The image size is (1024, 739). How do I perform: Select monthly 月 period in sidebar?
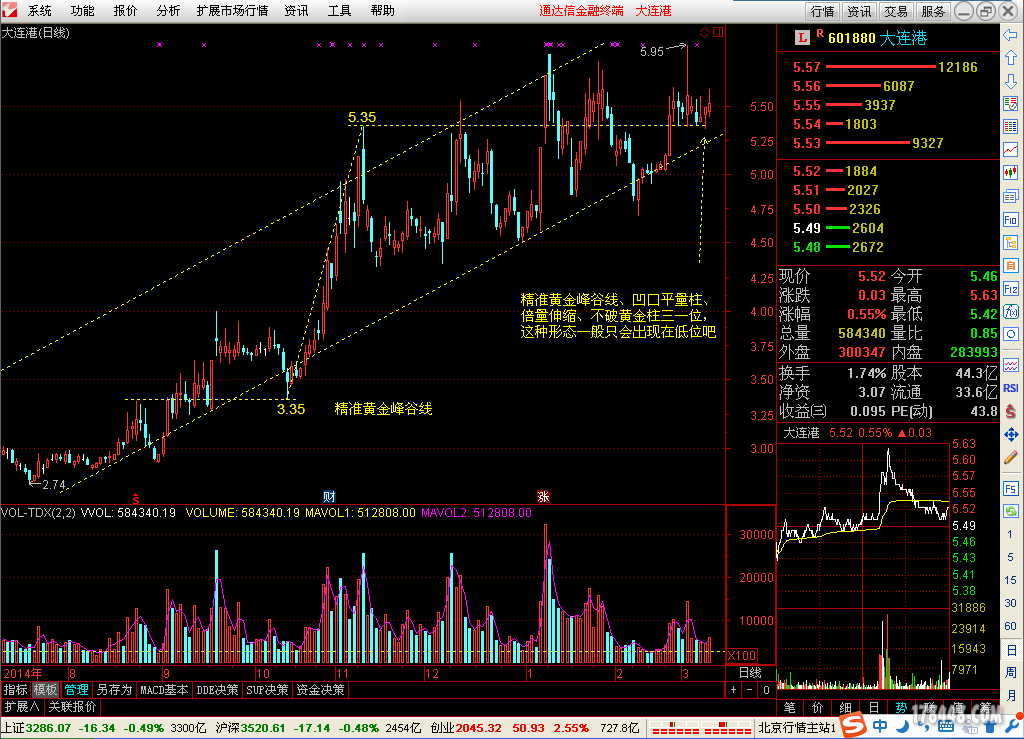pos(1011,695)
